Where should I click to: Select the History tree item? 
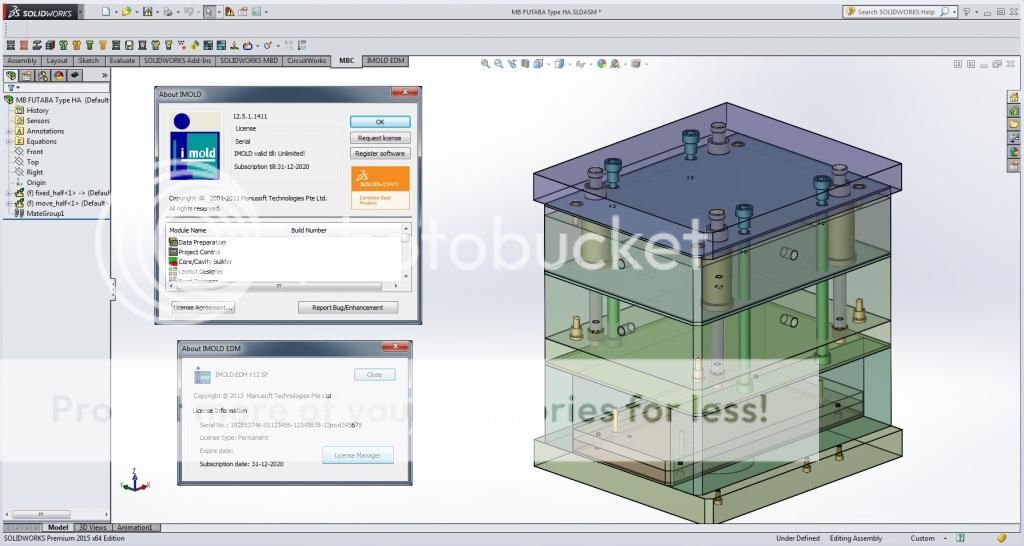37,110
